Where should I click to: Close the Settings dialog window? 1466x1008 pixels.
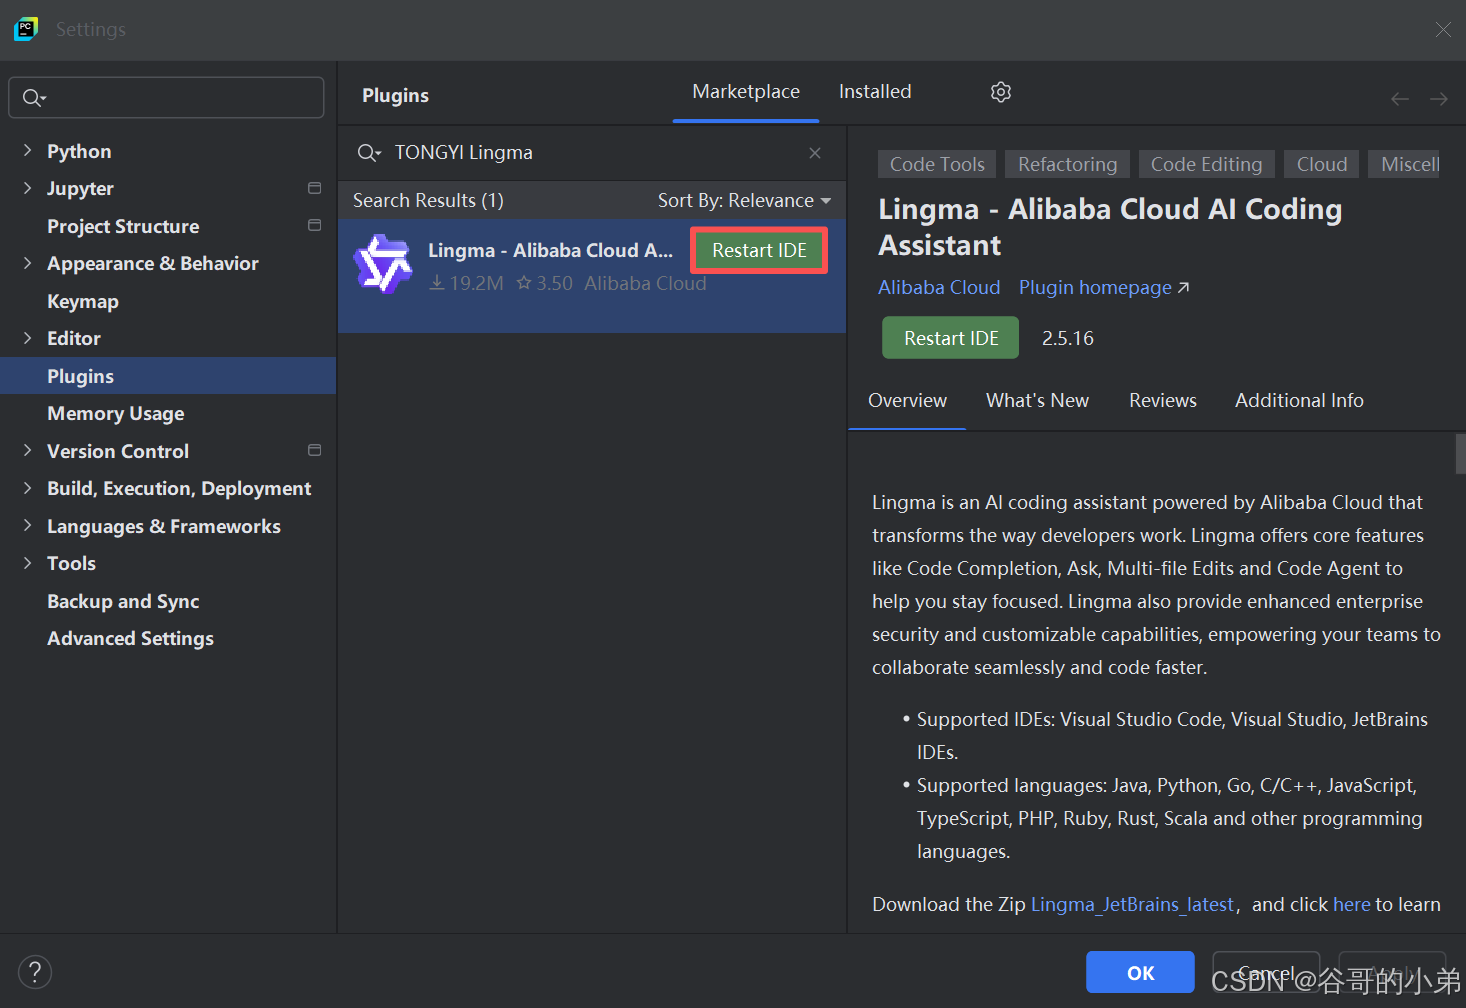1443,30
